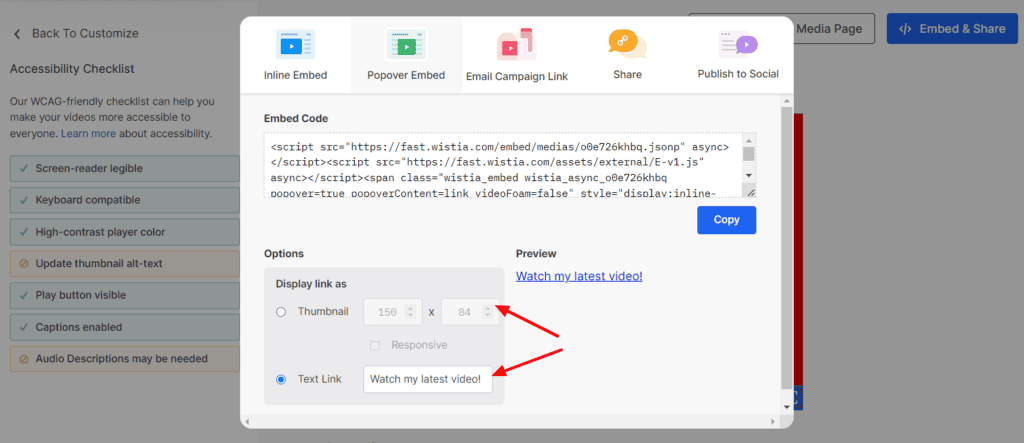
Task: Click the dialog scroll down arrow
Action: [x=786, y=406]
